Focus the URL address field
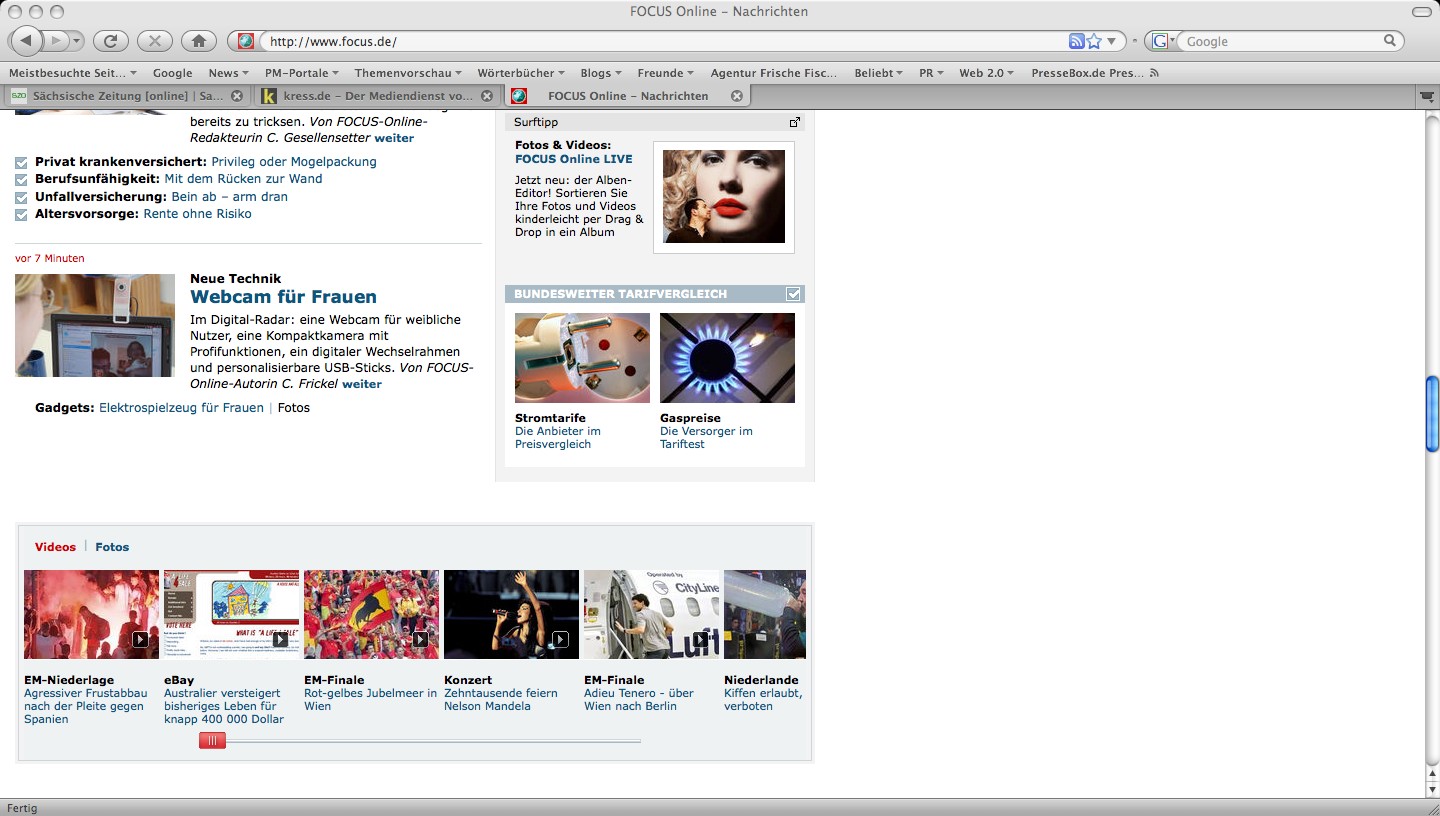This screenshot has width=1440, height=816. tap(664, 41)
